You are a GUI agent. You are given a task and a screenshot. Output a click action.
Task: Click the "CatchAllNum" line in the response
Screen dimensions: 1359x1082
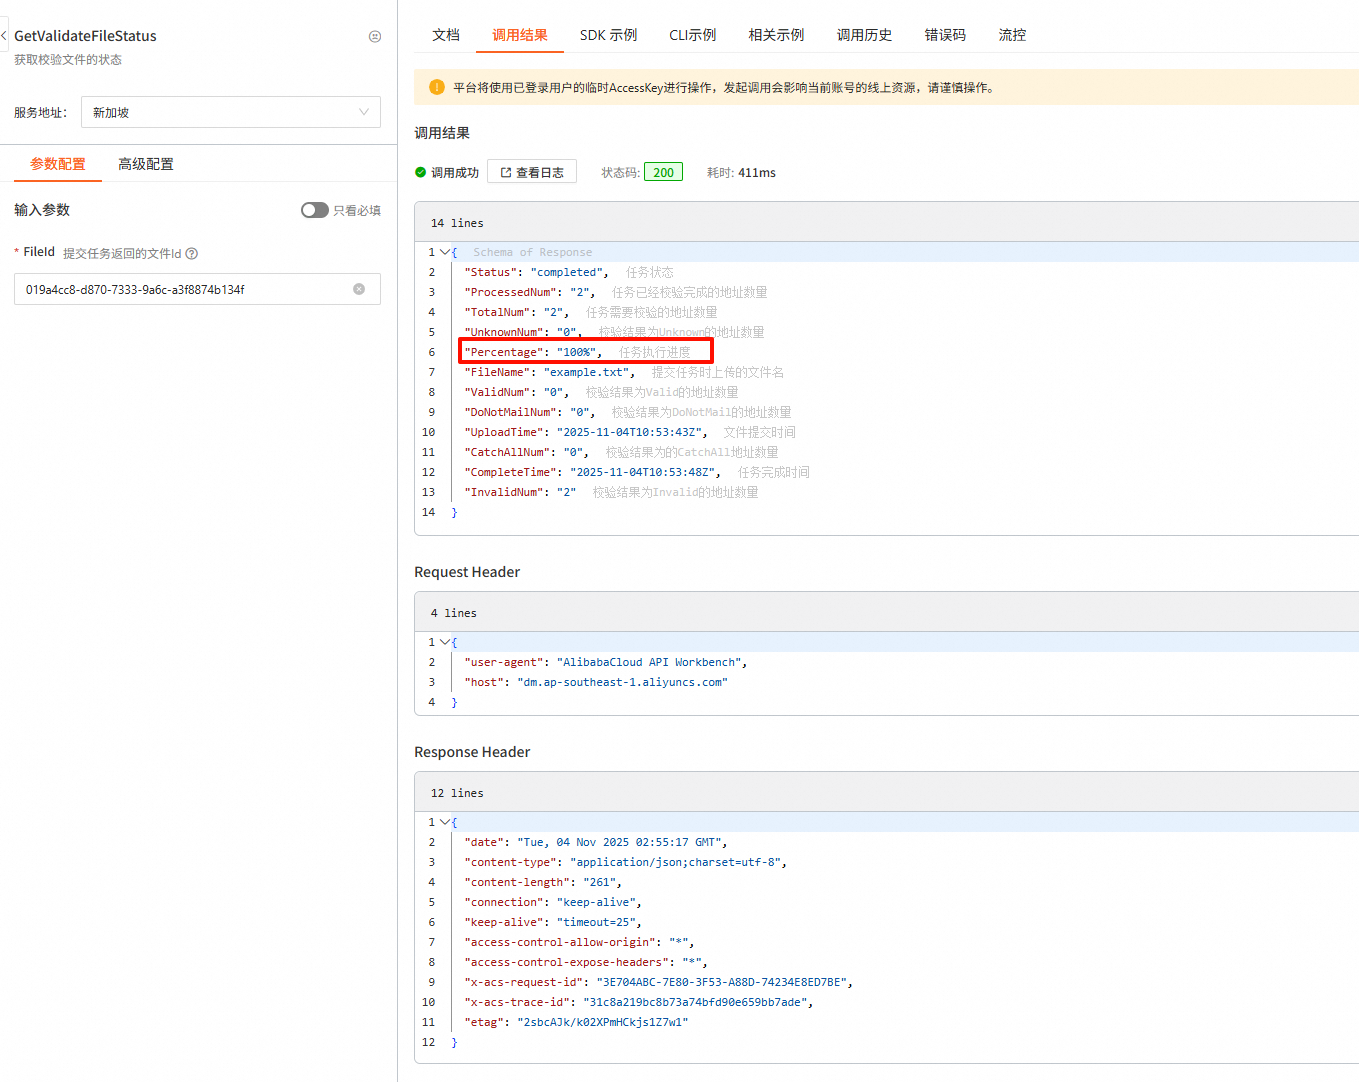(527, 452)
